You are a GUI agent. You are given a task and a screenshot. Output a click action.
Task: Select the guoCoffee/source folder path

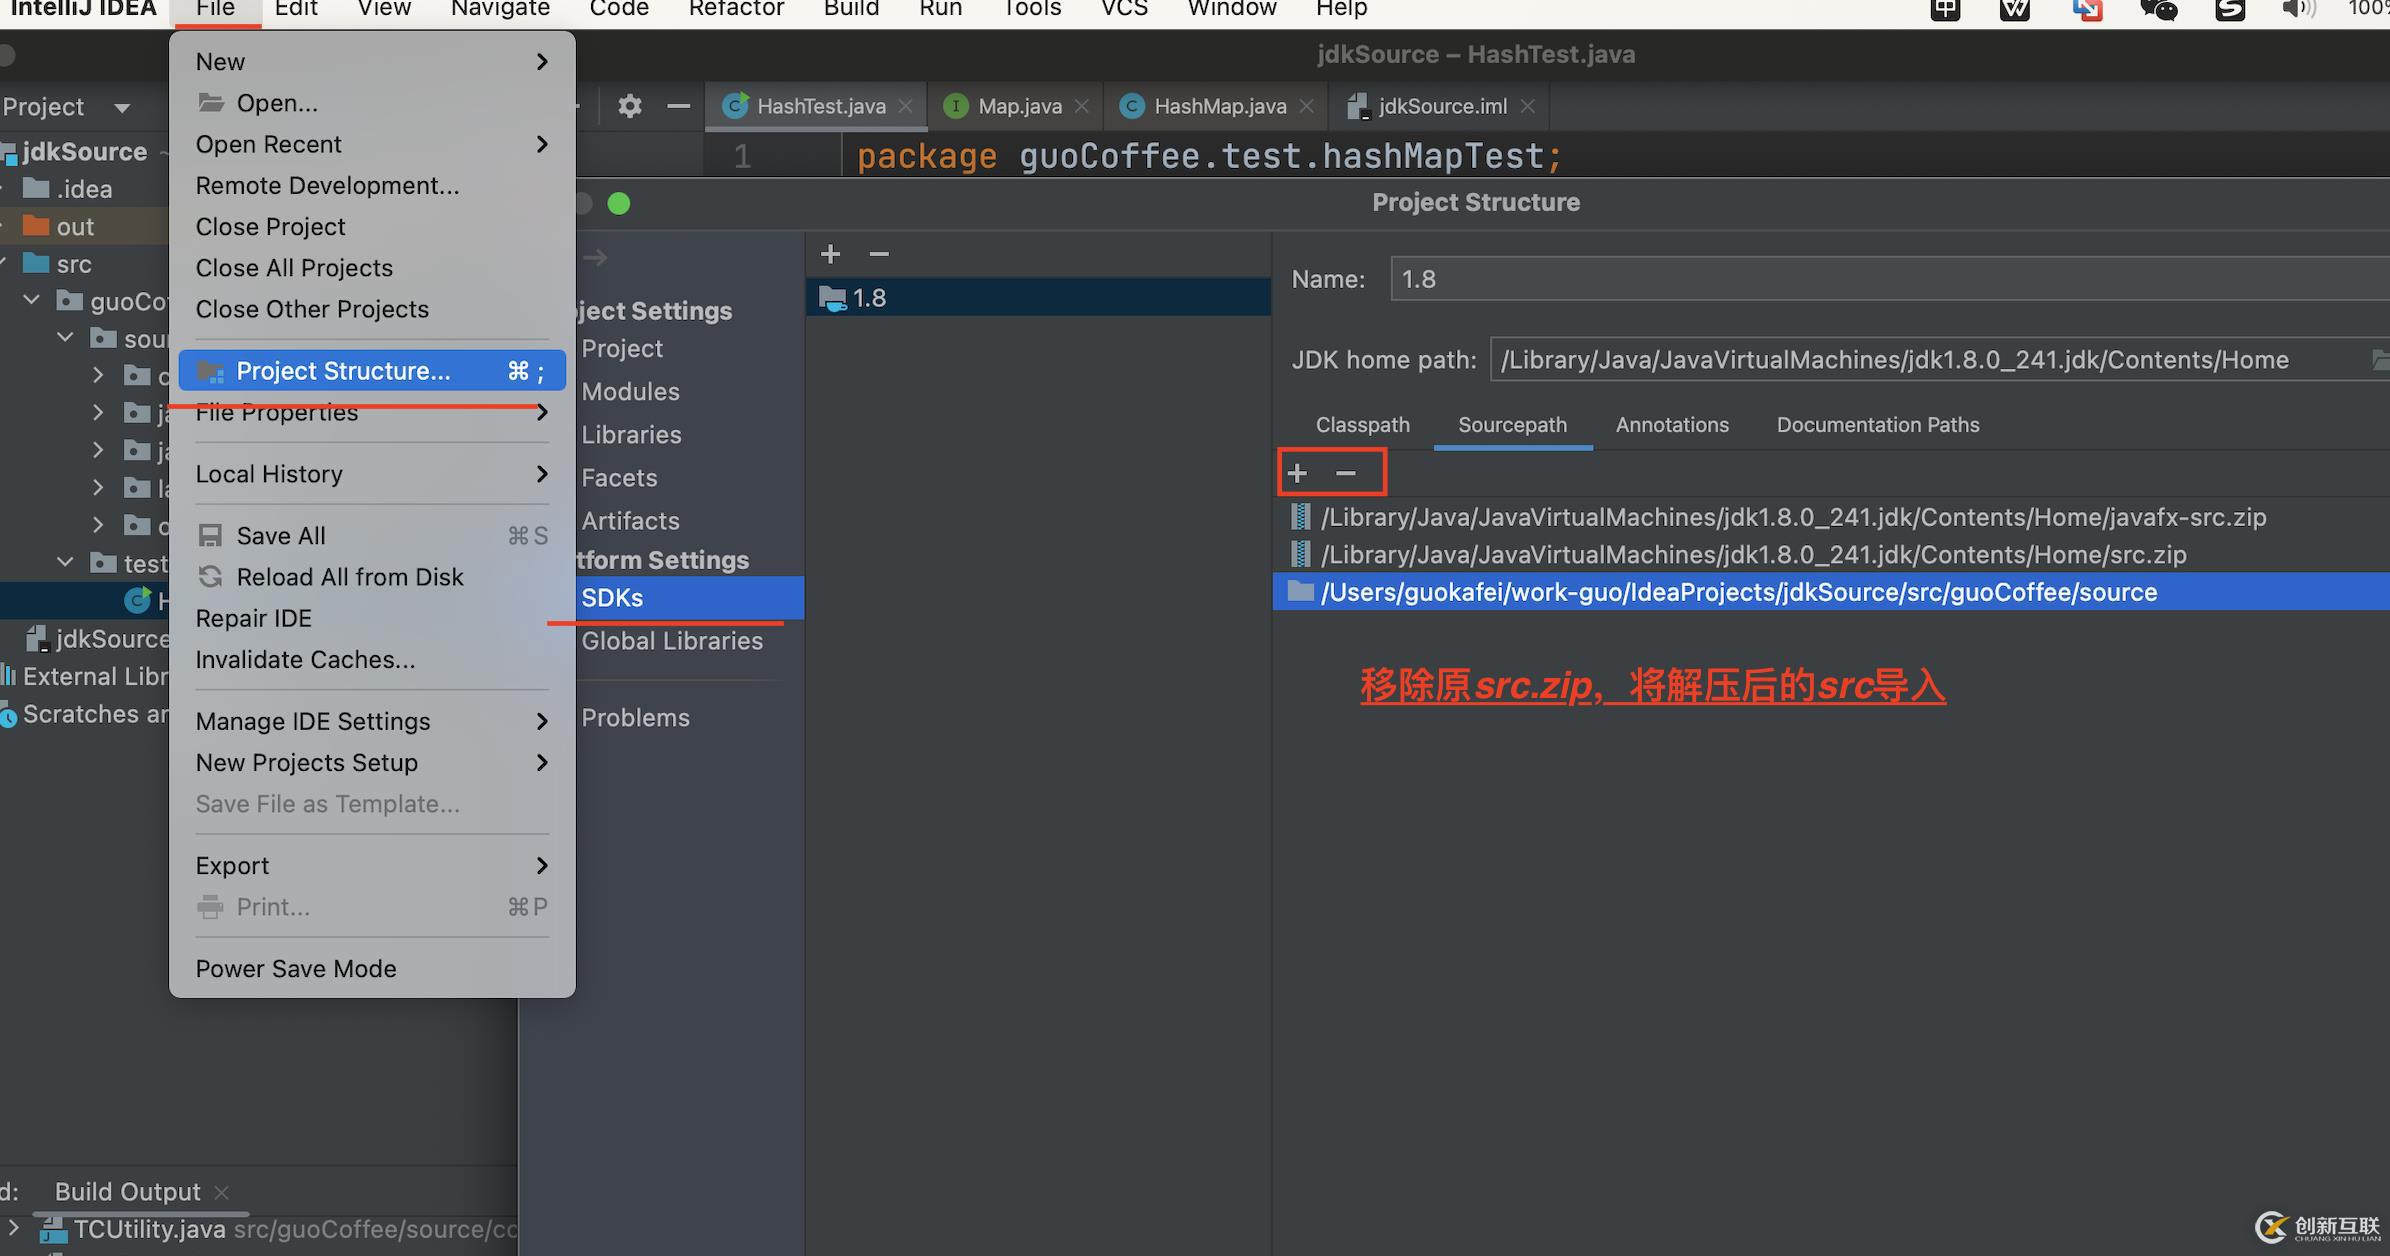tap(1831, 592)
